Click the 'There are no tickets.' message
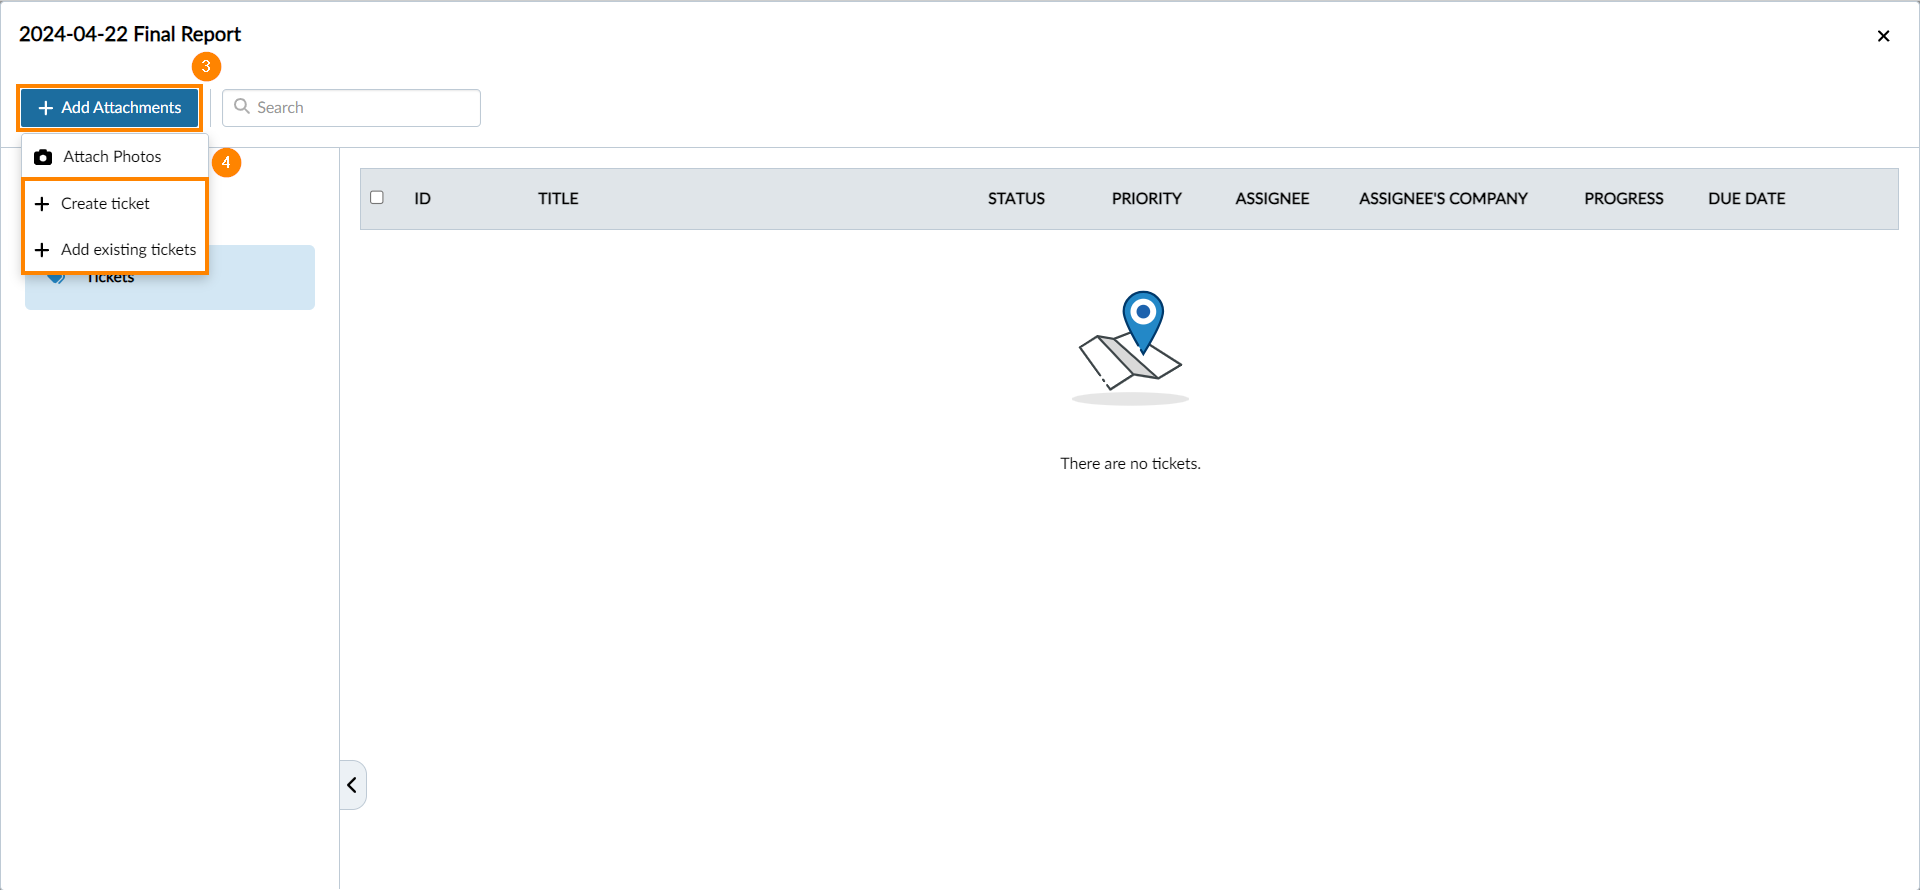 tap(1130, 464)
